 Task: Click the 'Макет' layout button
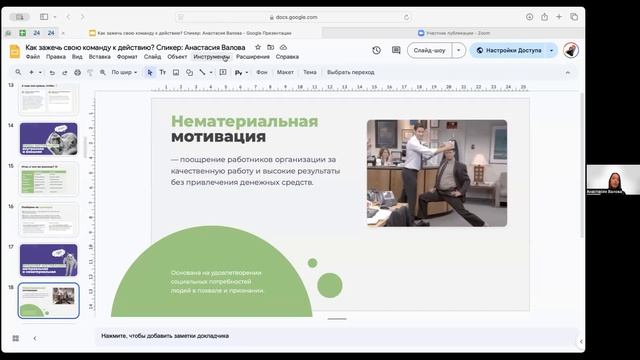coord(285,72)
